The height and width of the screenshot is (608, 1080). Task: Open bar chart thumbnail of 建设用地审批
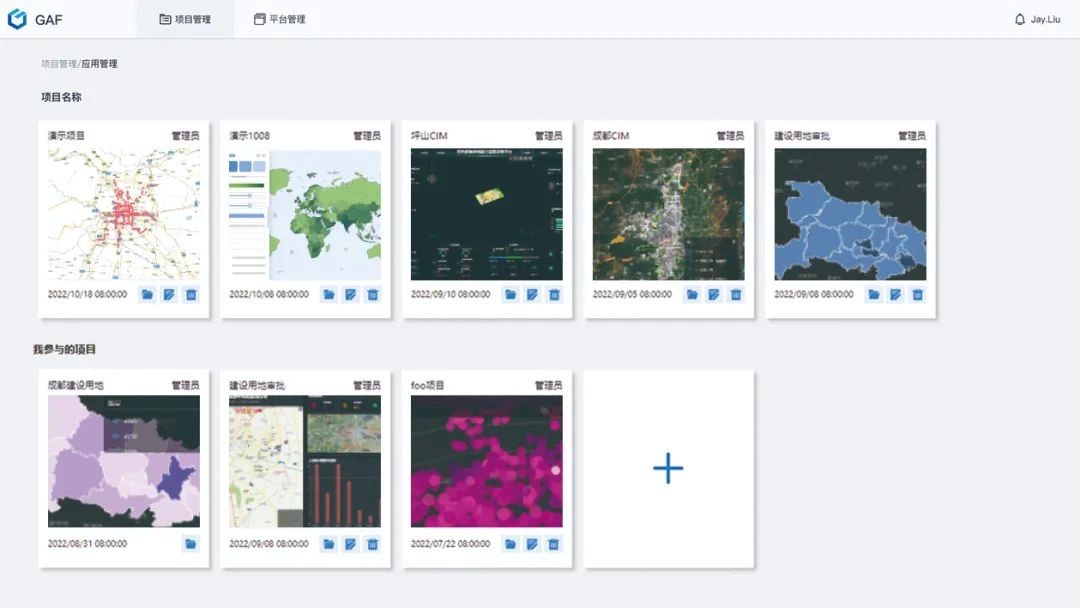tap(305, 461)
